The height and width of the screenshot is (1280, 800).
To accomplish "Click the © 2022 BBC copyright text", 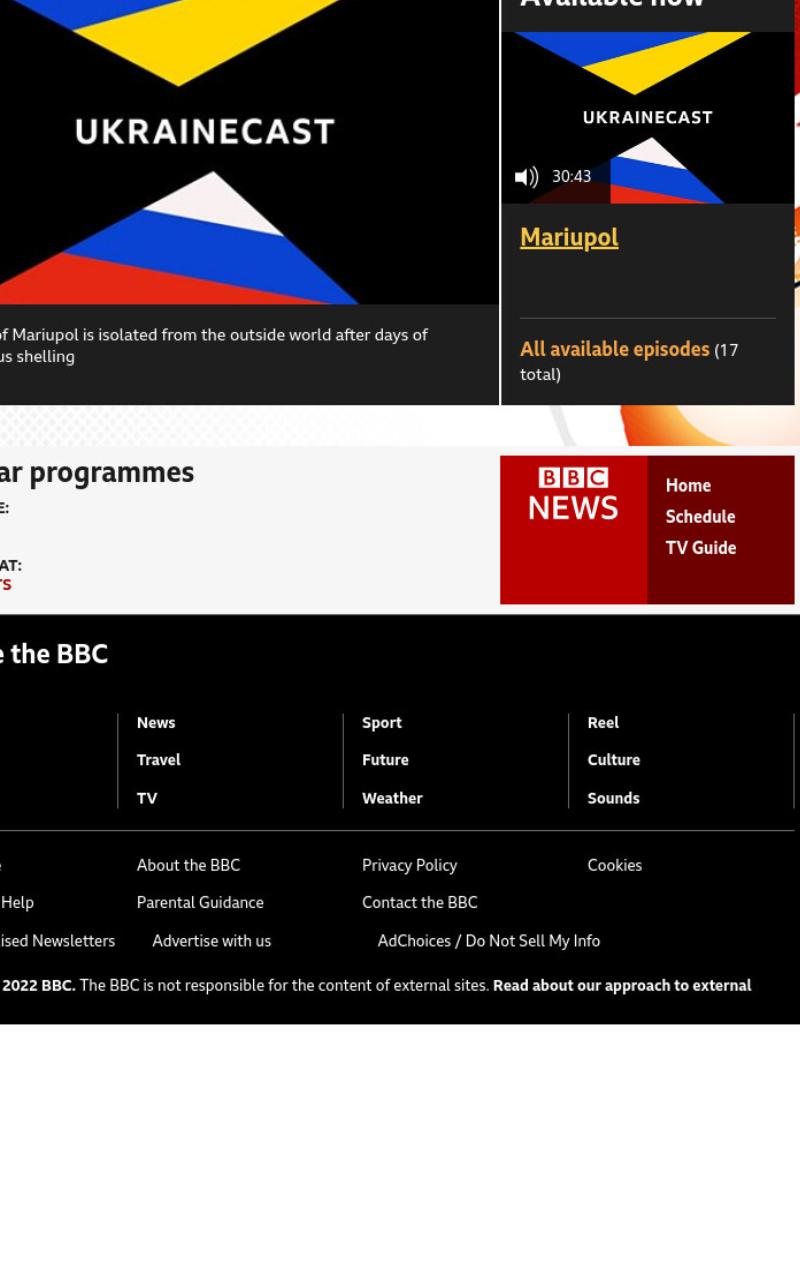I will pyautogui.click(x=38, y=986).
